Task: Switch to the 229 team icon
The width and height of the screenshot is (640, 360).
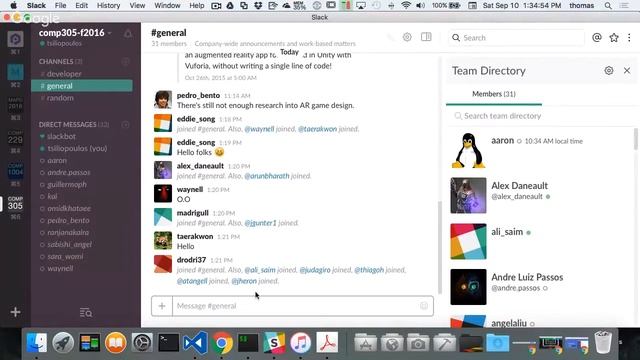Action: click(15, 138)
